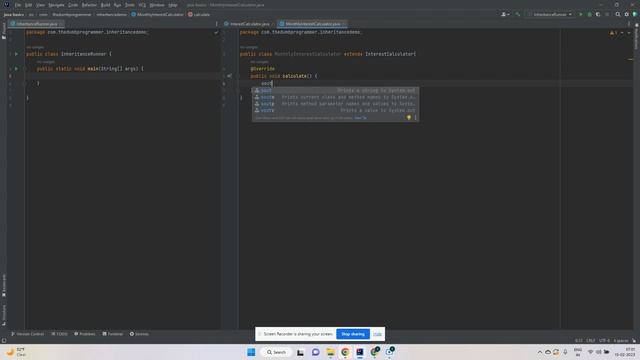Image resolution: width=640 pixels, height=360 pixels.
Task: Open the Windows Start menu
Action: (x=251, y=352)
